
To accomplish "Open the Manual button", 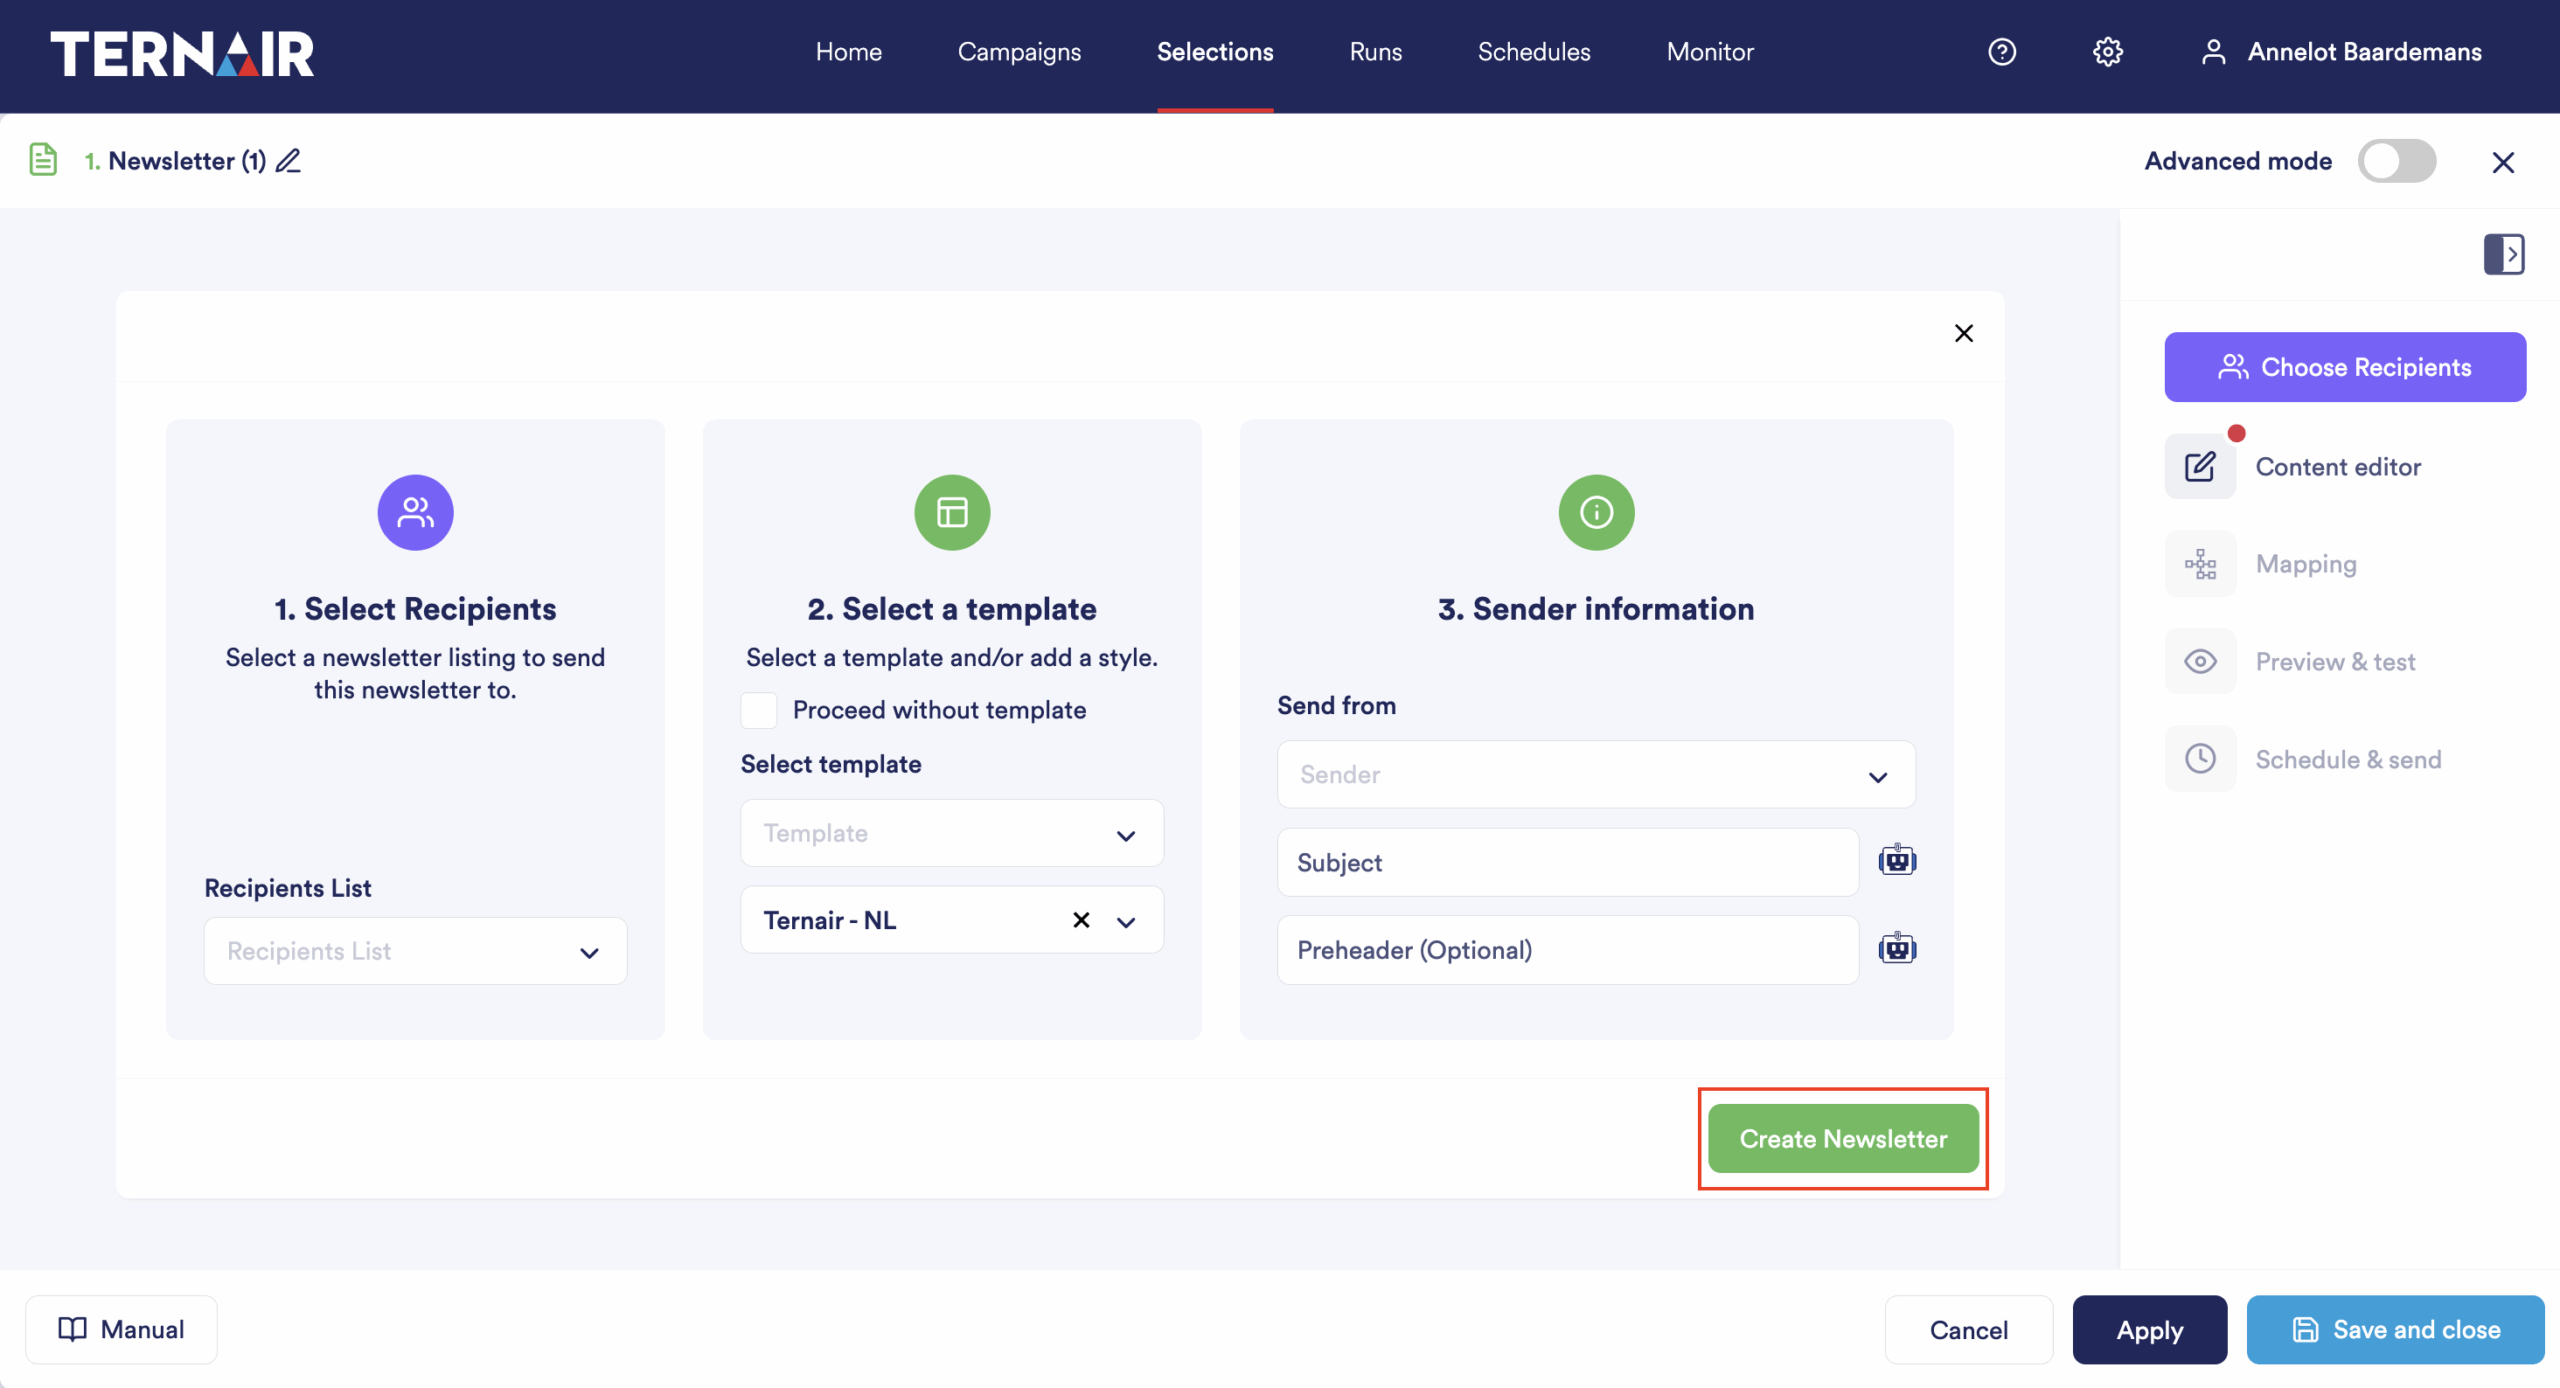I will (121, 1330).
